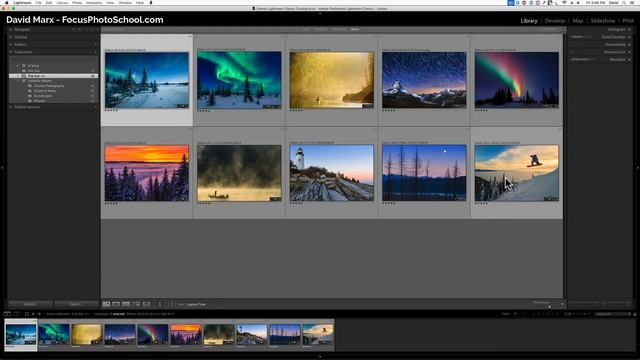Hide the right panel group via edge arrow
This screenshot has width=640, height=360.
point(638,167)
